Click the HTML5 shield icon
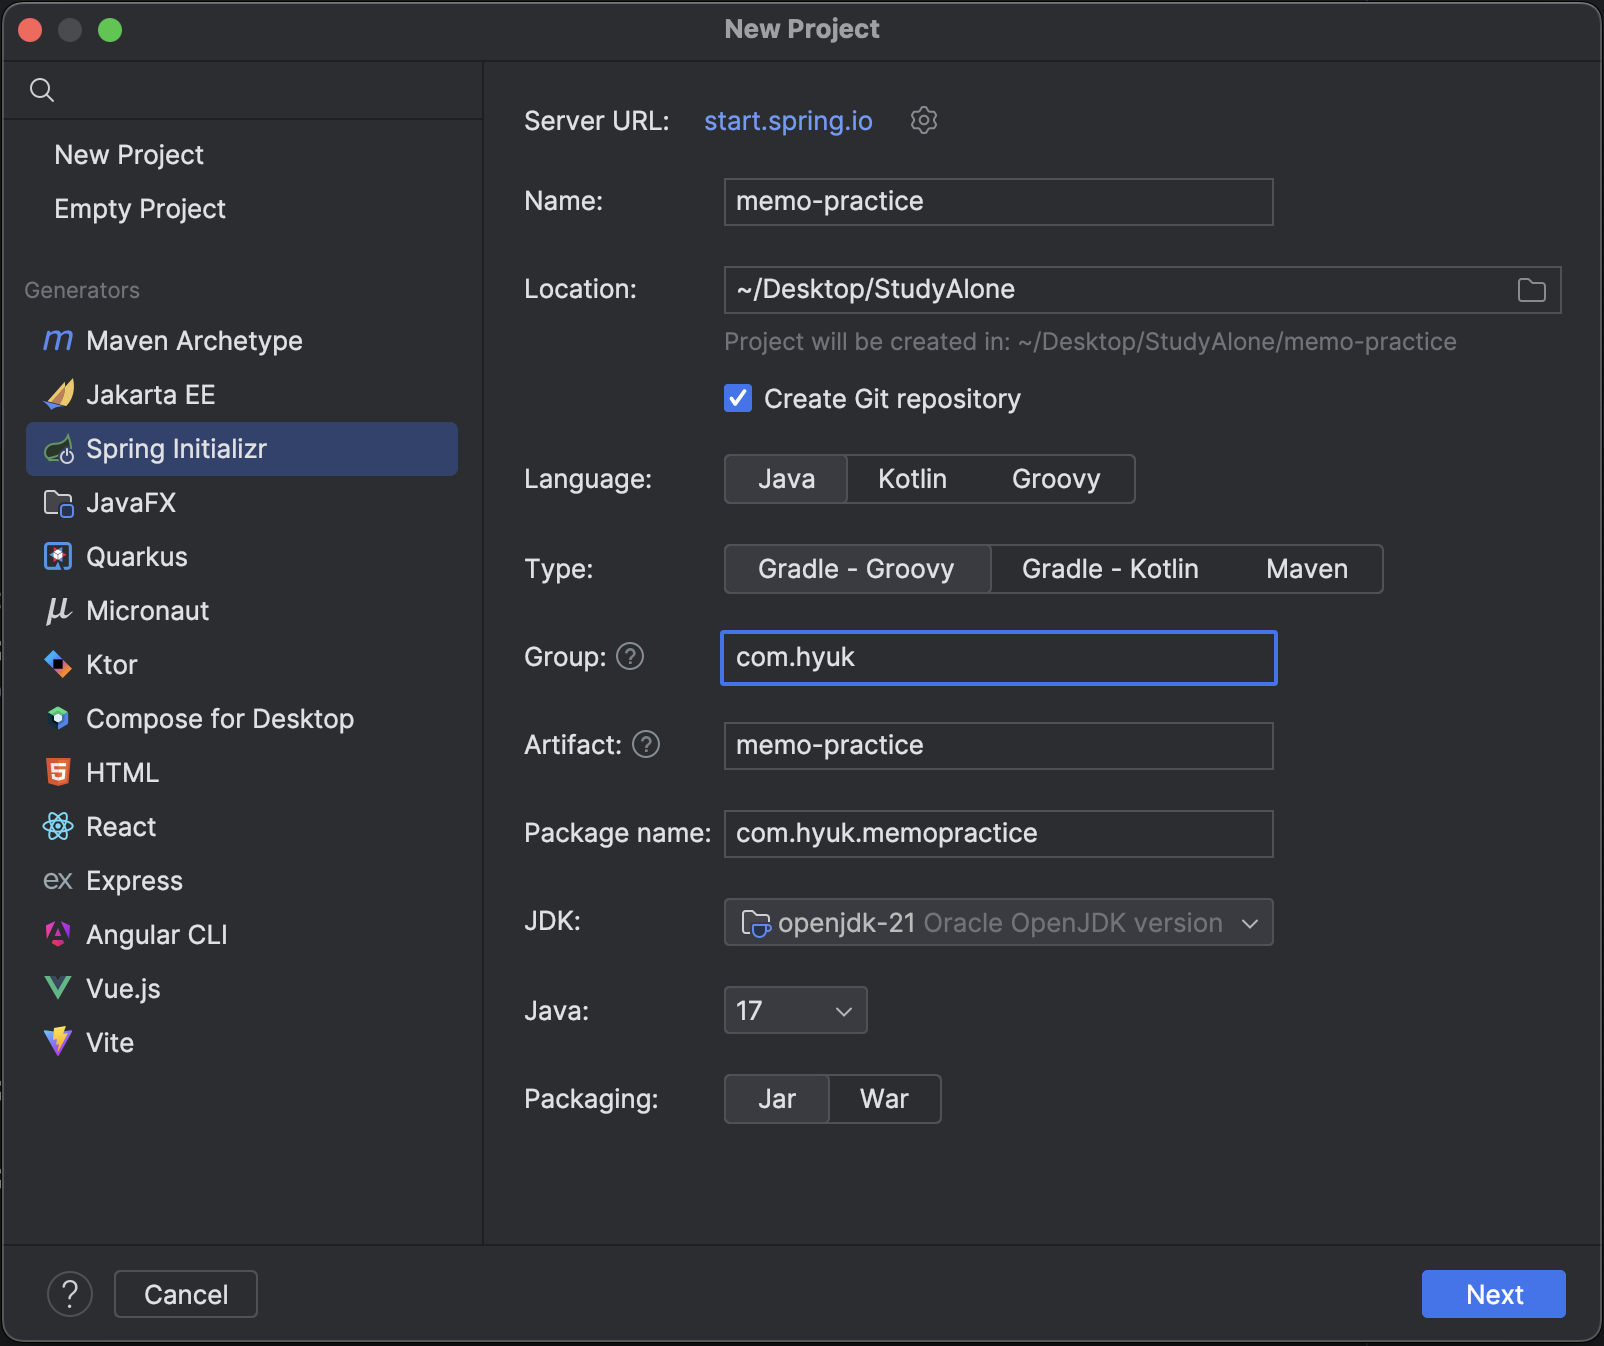This screenshot has width=1604, height=1346. point(58,772)
